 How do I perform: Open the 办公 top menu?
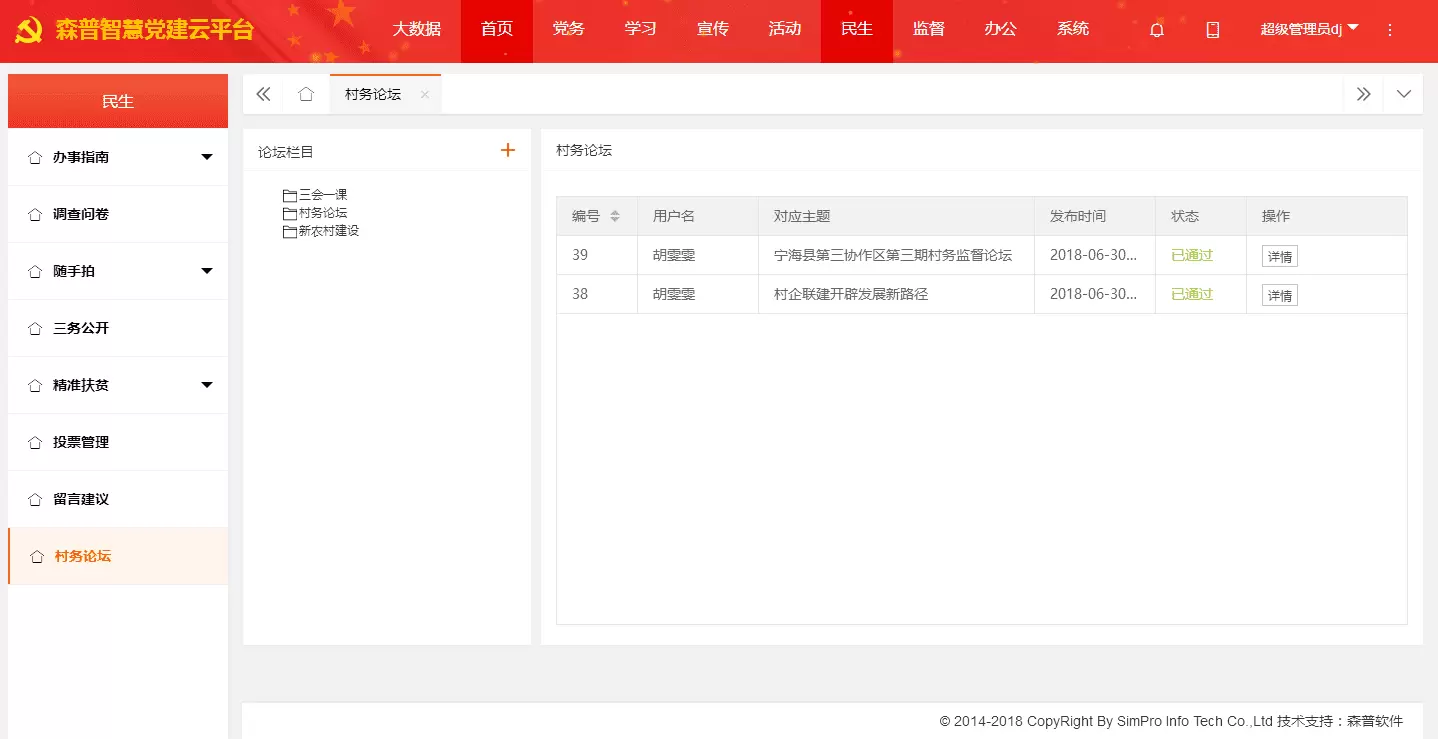(1001, 30)
